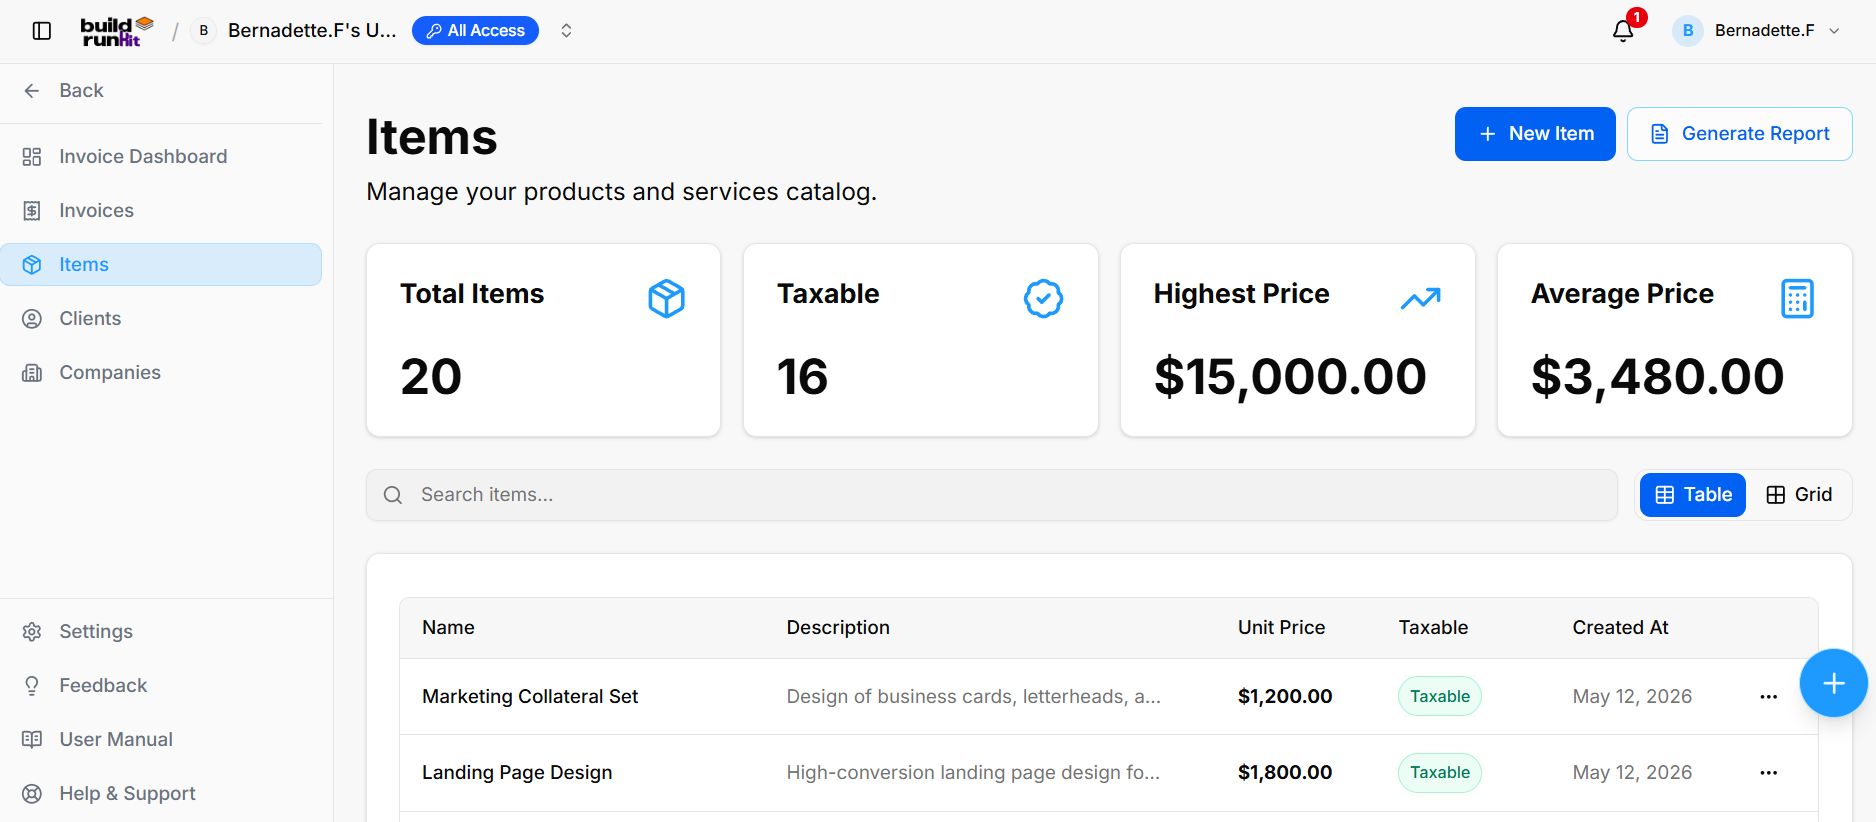The image size is (1876, 822).
Task: Click Taxable badge for Landing Page Design
Action: (x=1440, y=773)
